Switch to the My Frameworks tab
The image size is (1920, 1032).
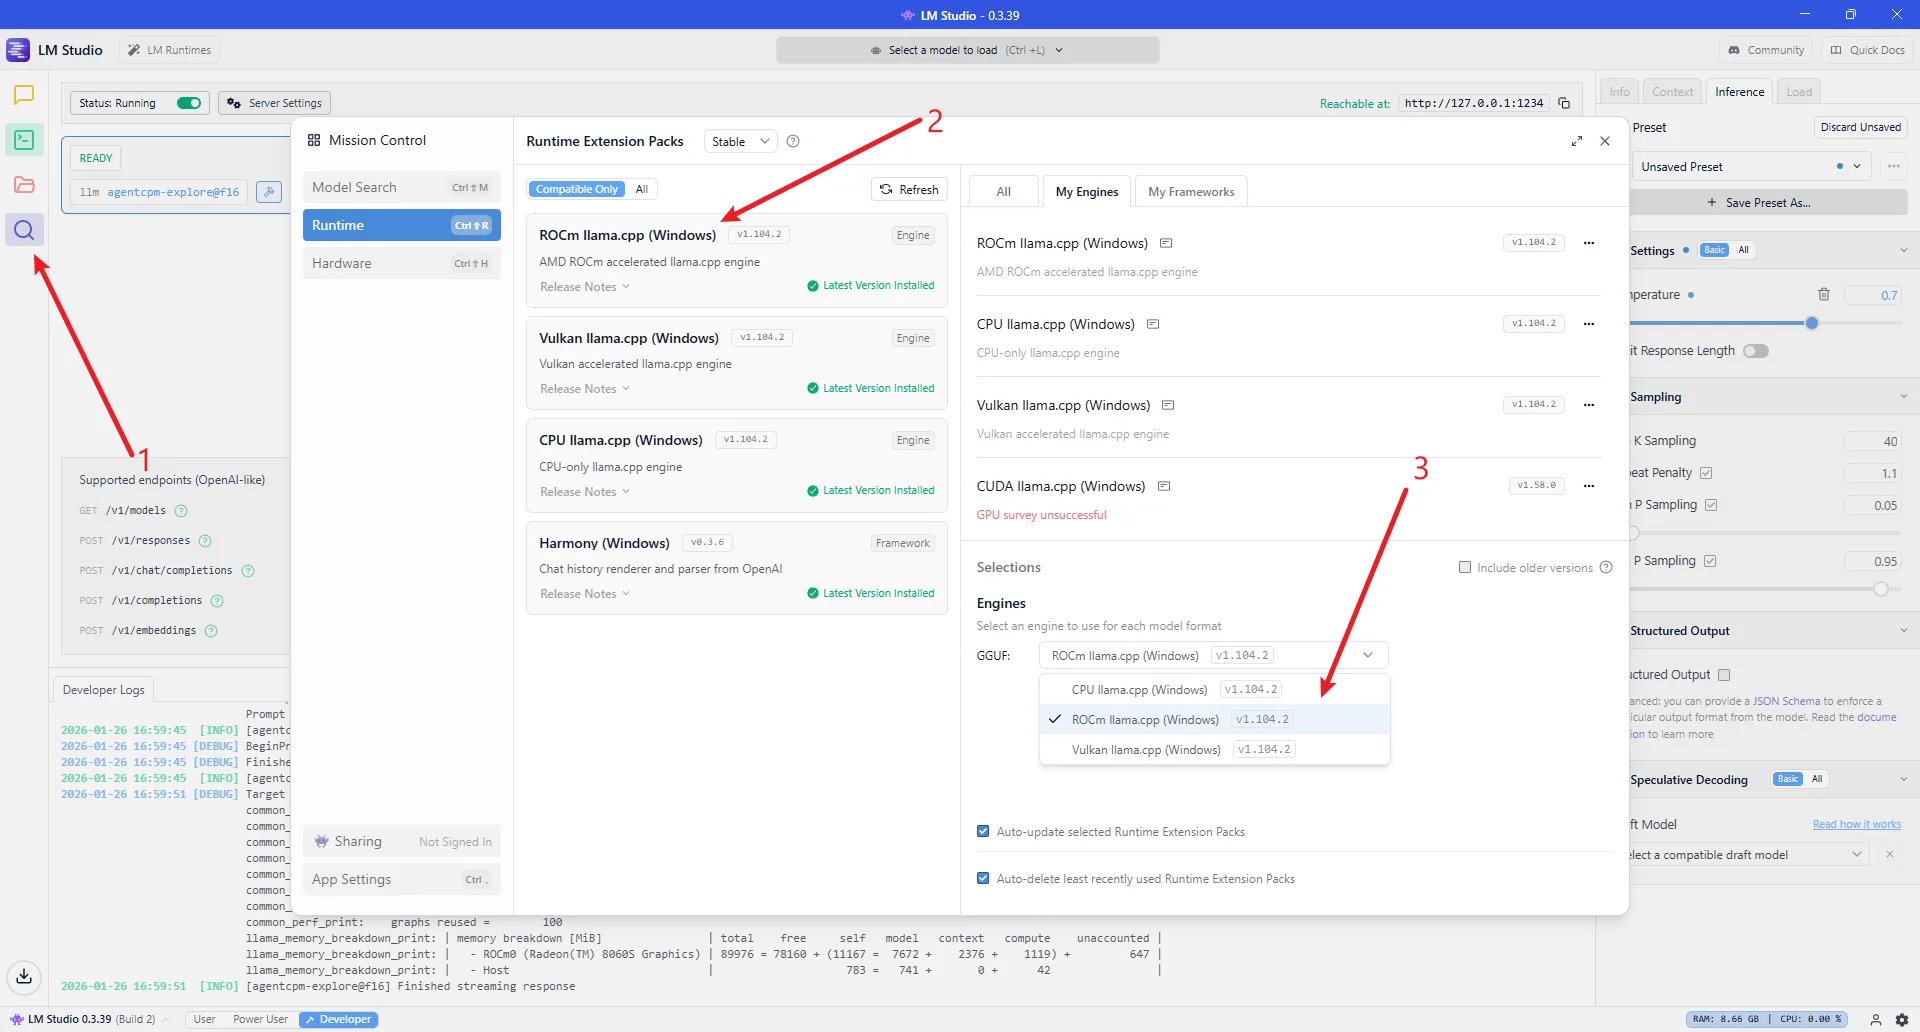pos(1191,192)
